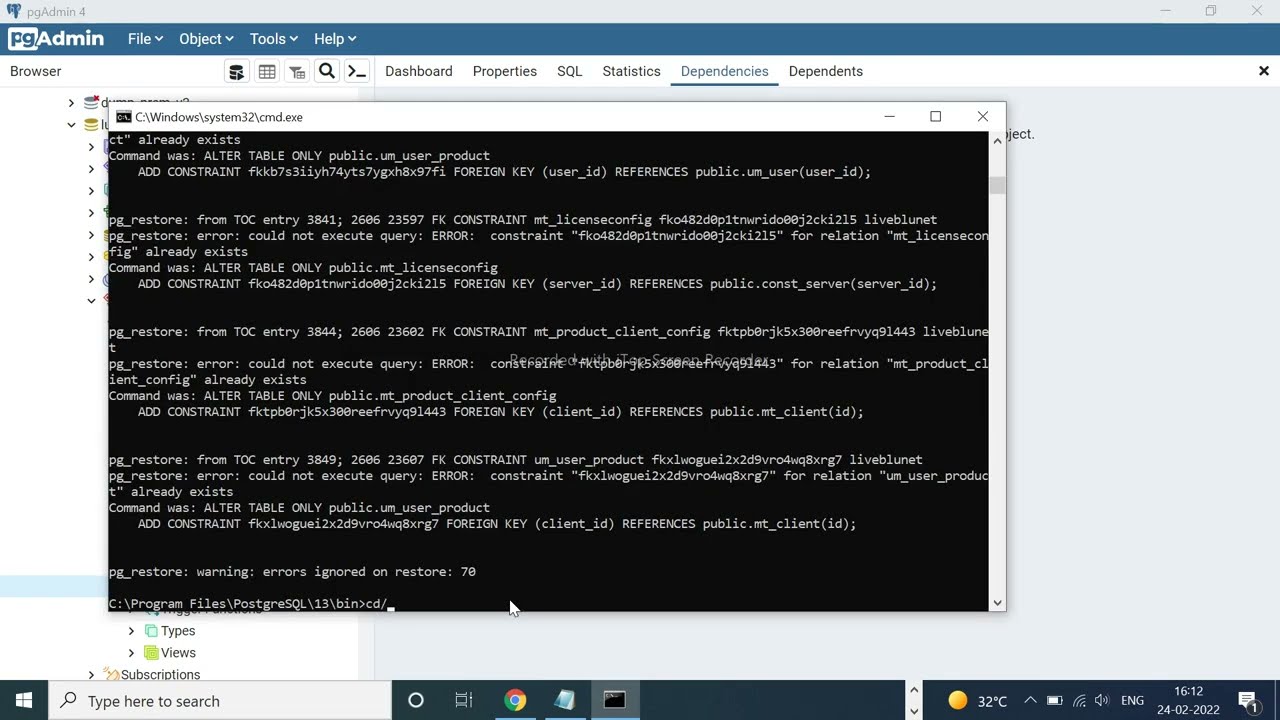Click the View Data table icon
Viewport: 1280px width, 720px height.
point(267,72)
